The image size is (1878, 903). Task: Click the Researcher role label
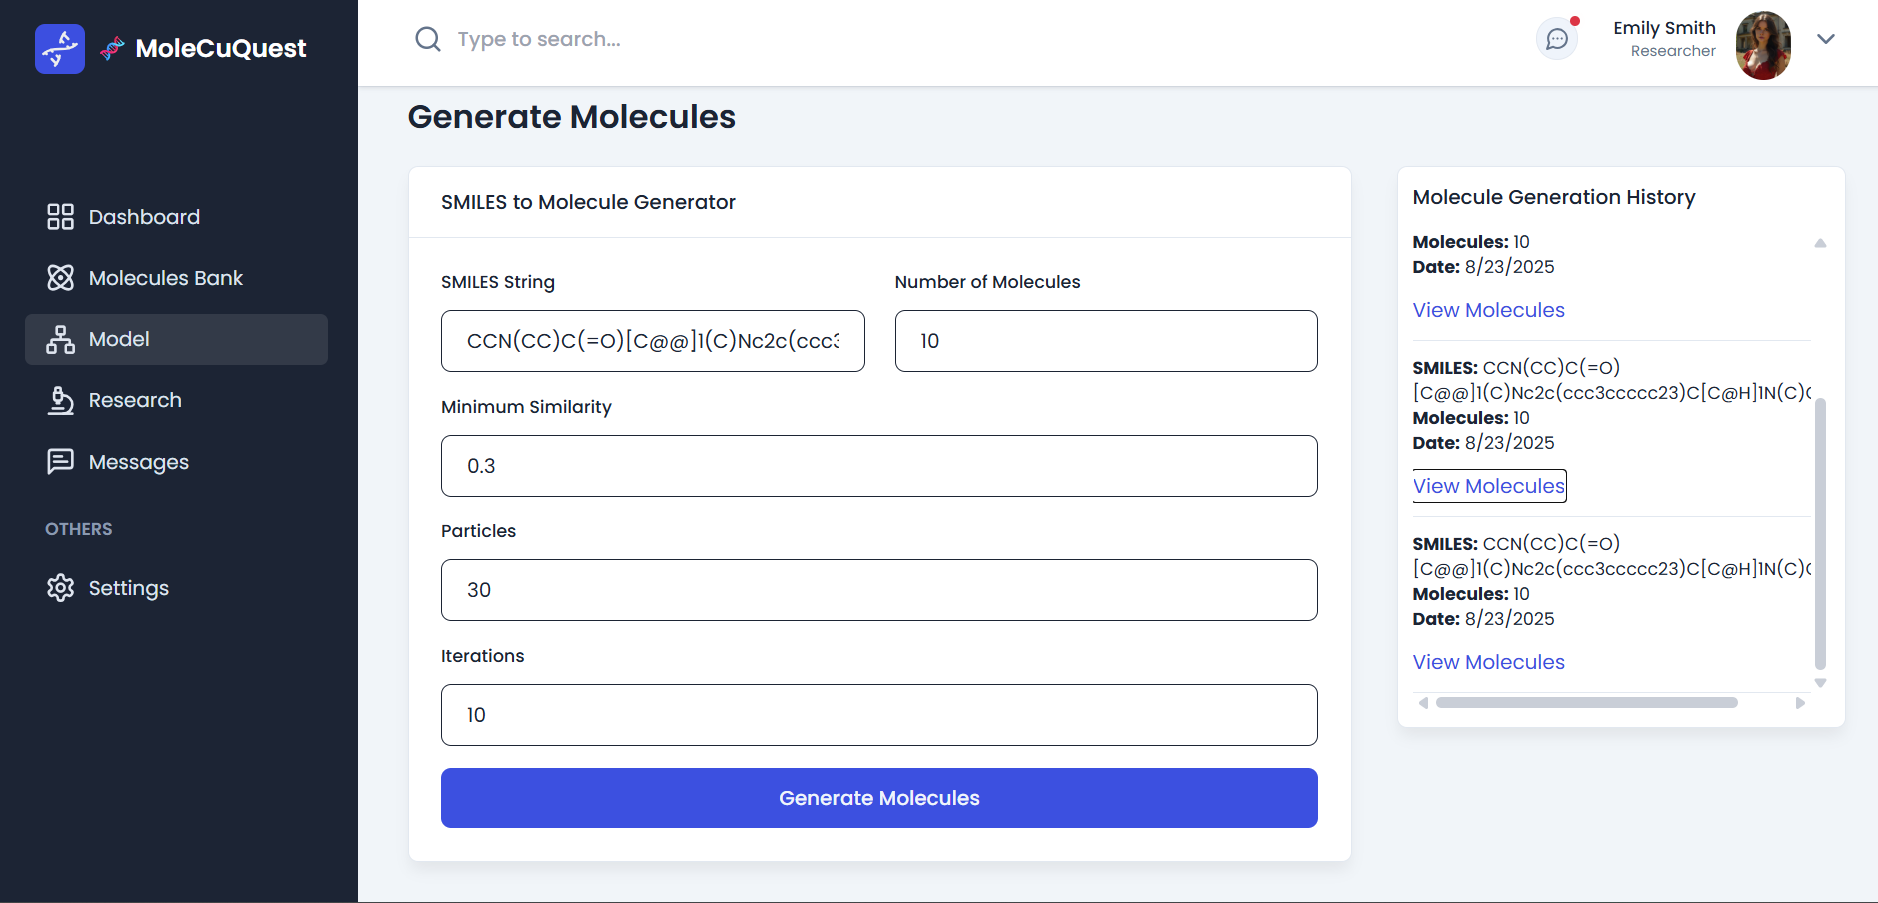pos(1673,51)
